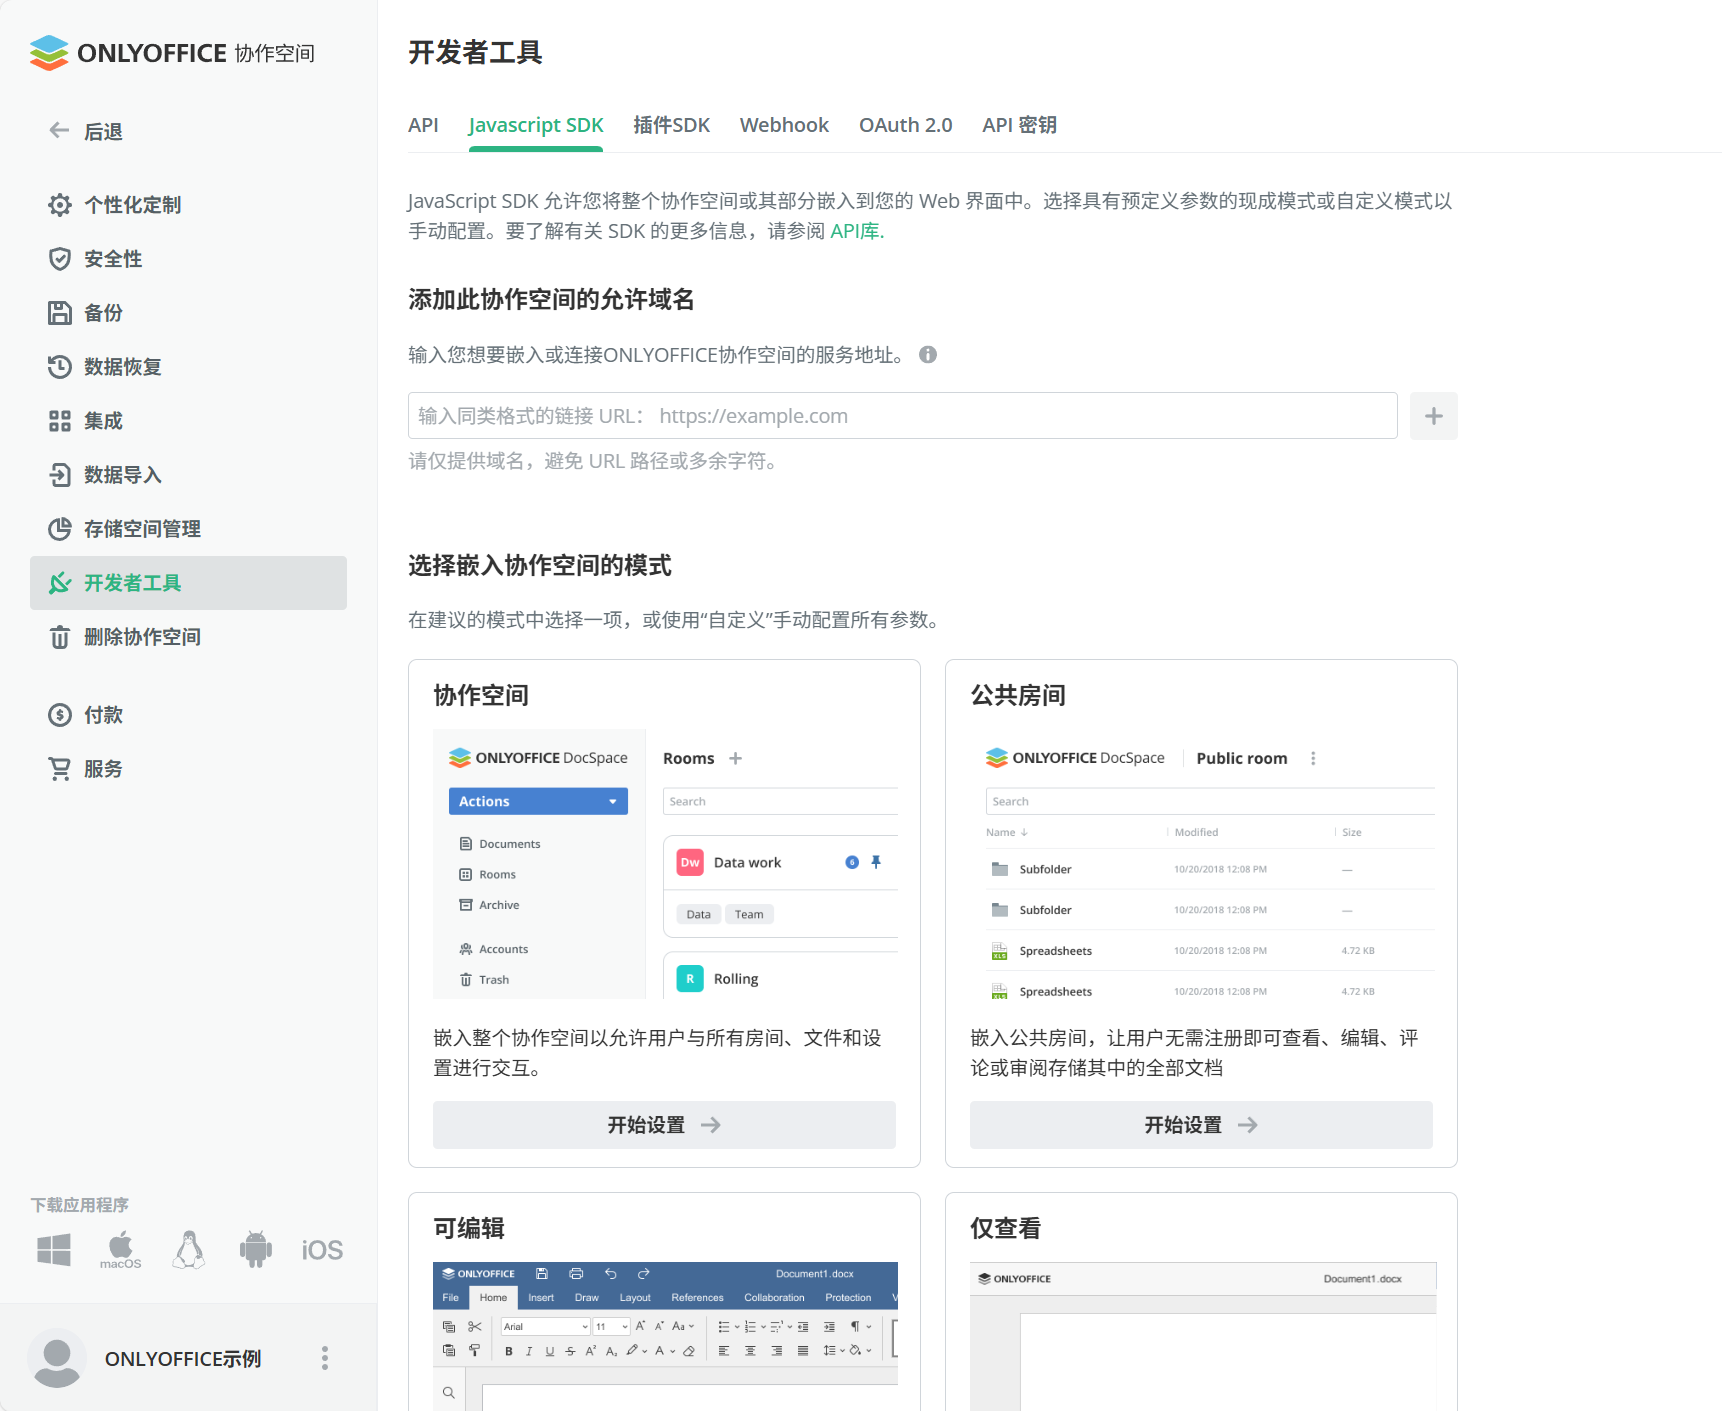Click the 开发者工具 page heading
Viewport: 1722px width, 1411px height.
(x=475, y=52)
